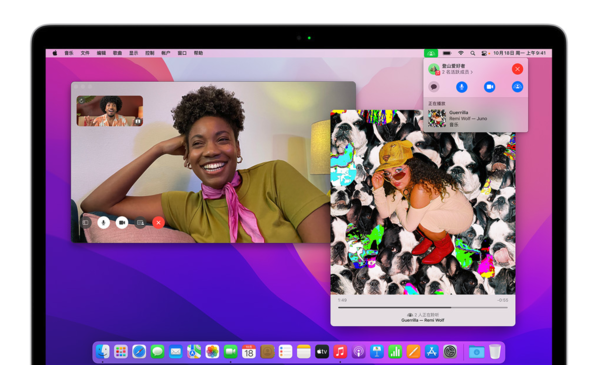Click the music playback progress bar
Image resolution: width=600 pixels, height=365 pixels.
point(422,307)
